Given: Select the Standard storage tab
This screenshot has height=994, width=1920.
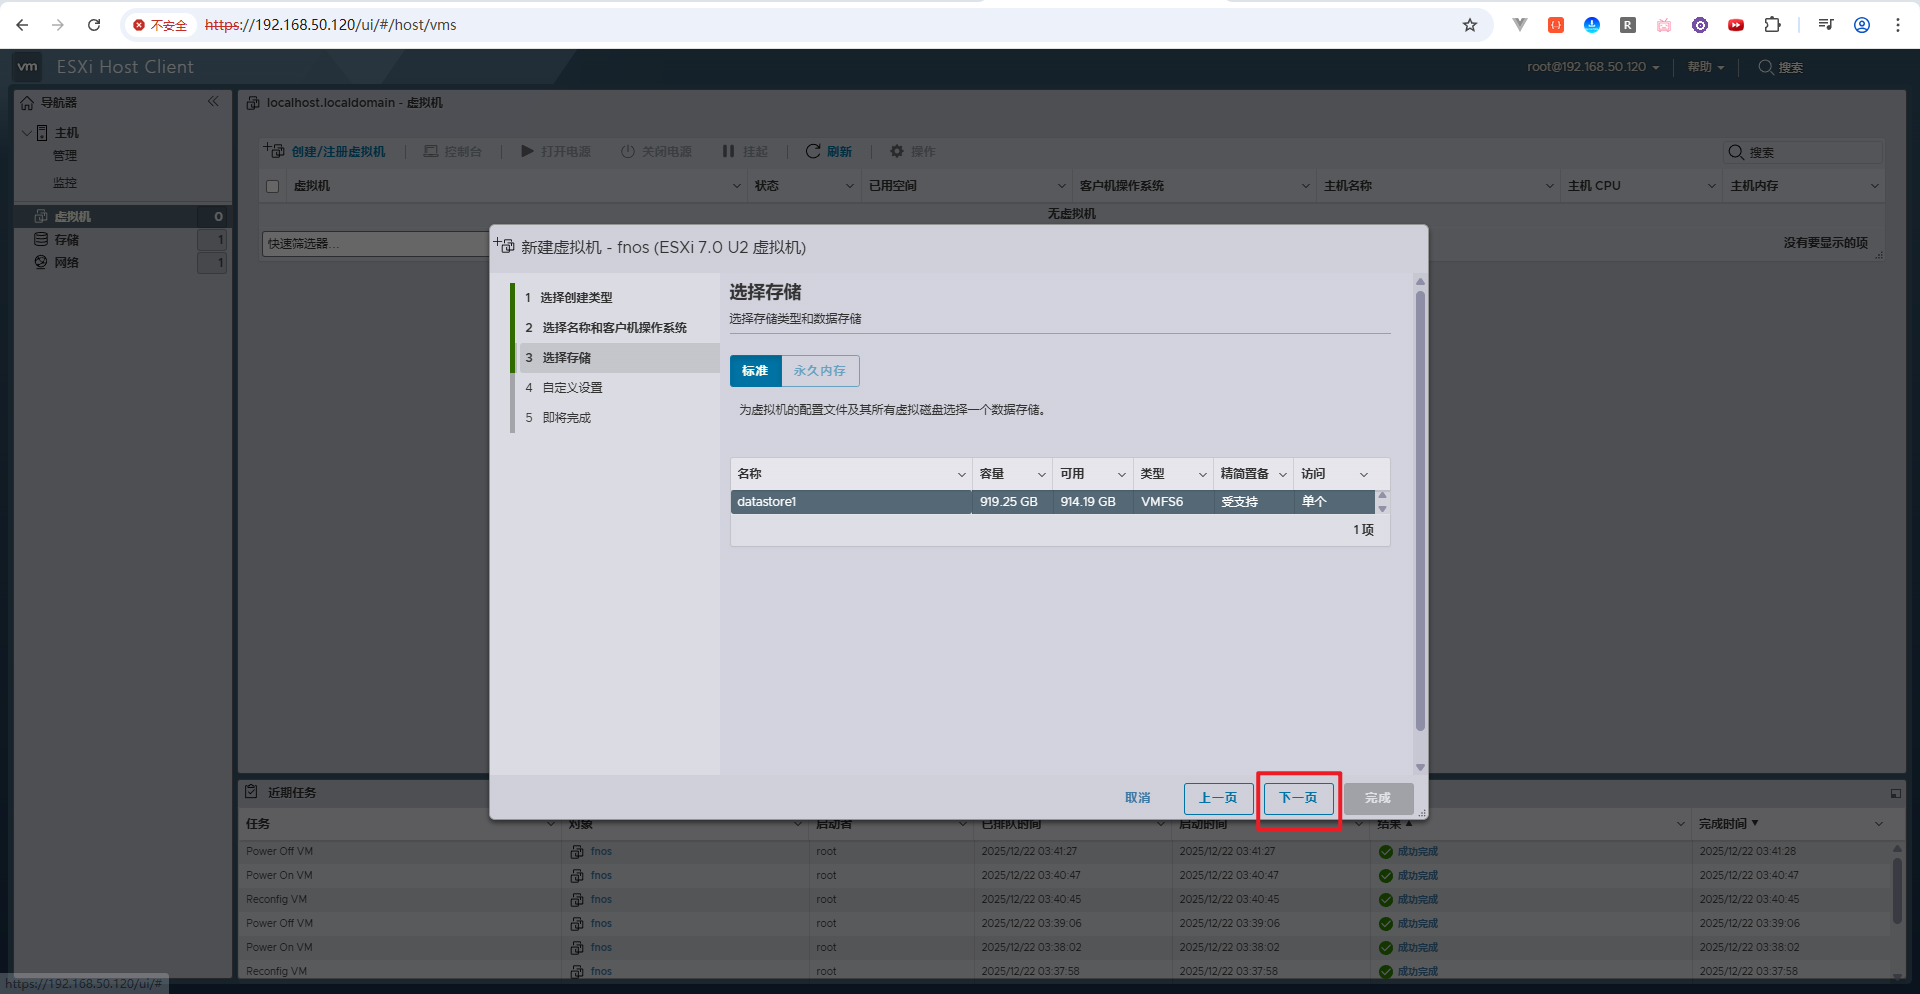Looking at the screenshot, I should [755, 371].
